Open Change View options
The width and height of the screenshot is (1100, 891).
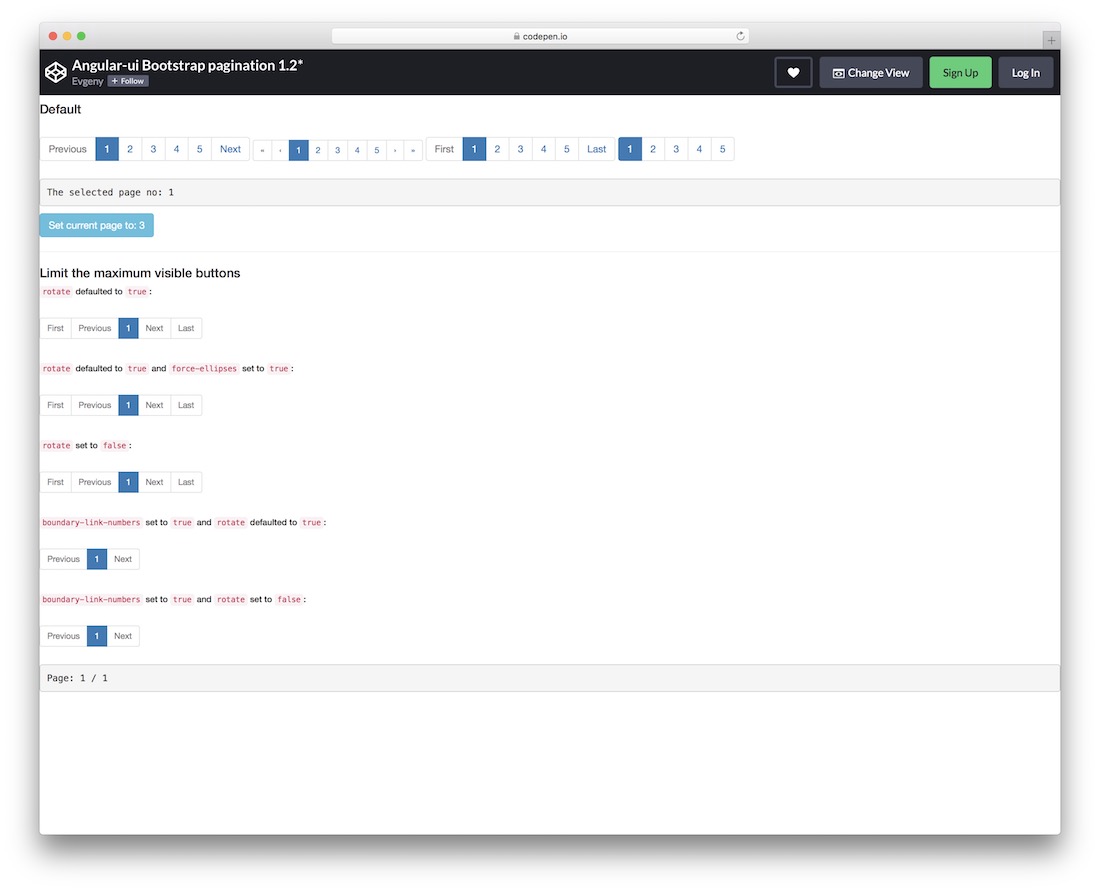[x=870, y=72]
